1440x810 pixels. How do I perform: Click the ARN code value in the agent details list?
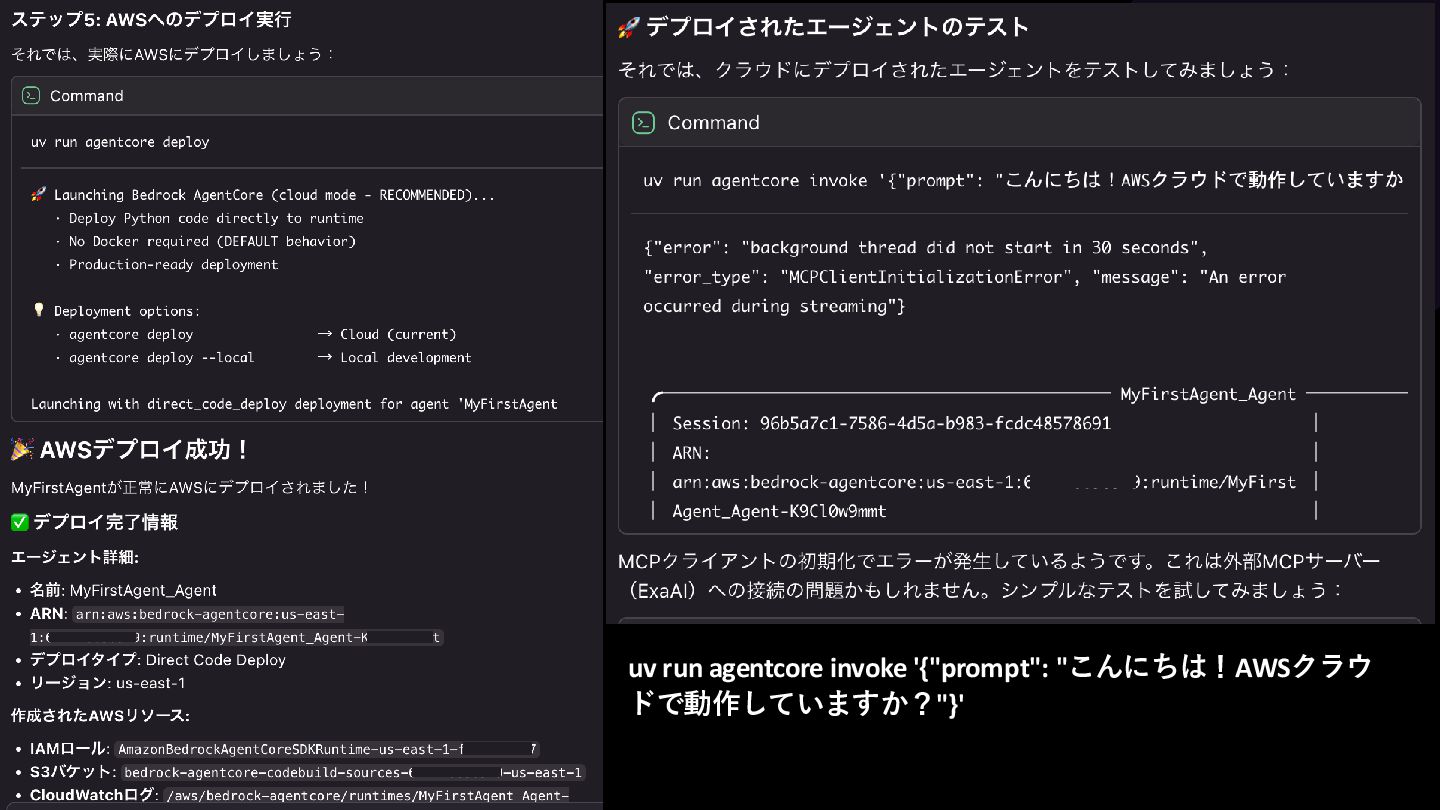click(236, 626)
